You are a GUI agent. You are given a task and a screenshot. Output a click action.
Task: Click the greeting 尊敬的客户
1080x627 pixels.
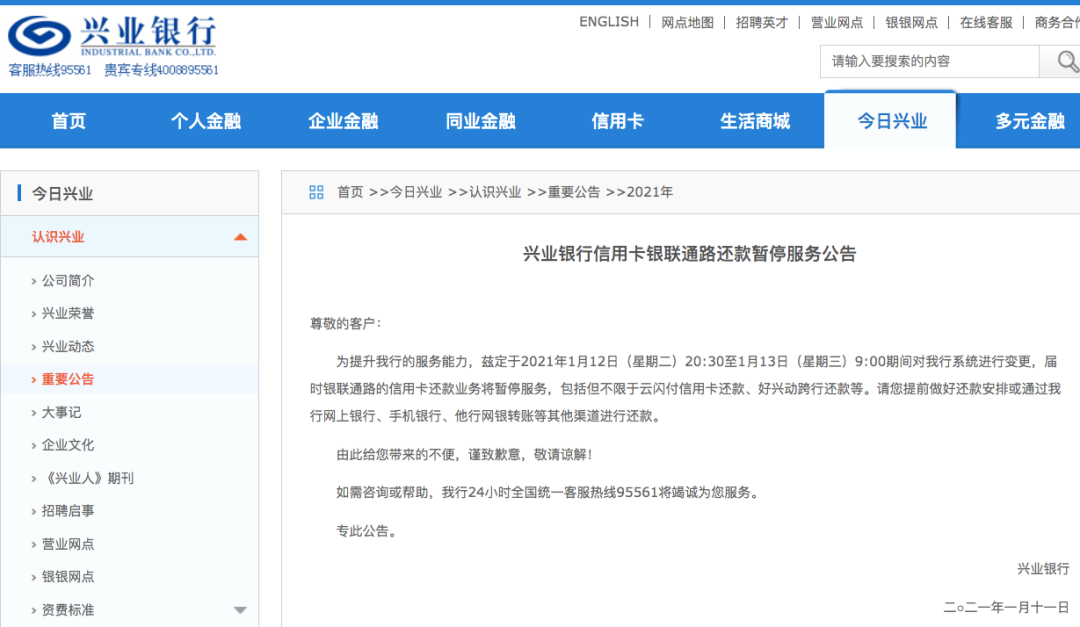pos(346,324)
